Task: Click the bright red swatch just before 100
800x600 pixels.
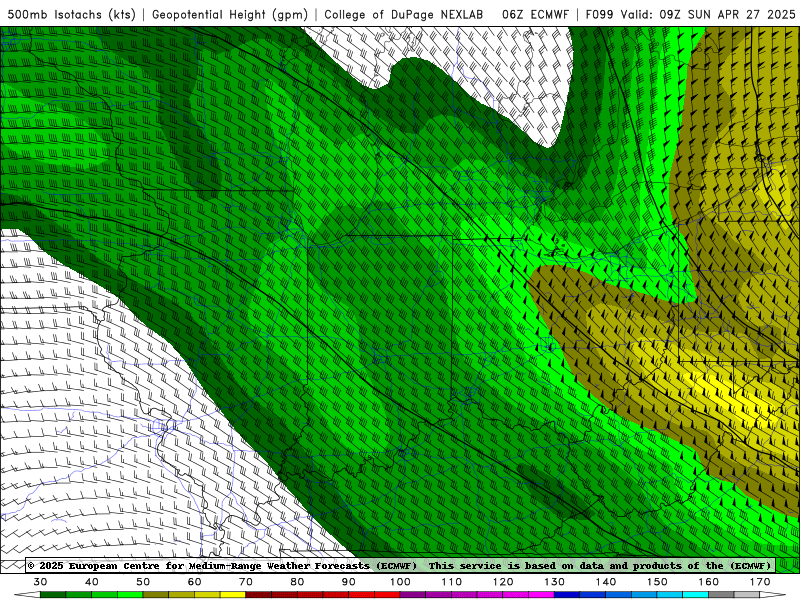Action: point(387,594)
